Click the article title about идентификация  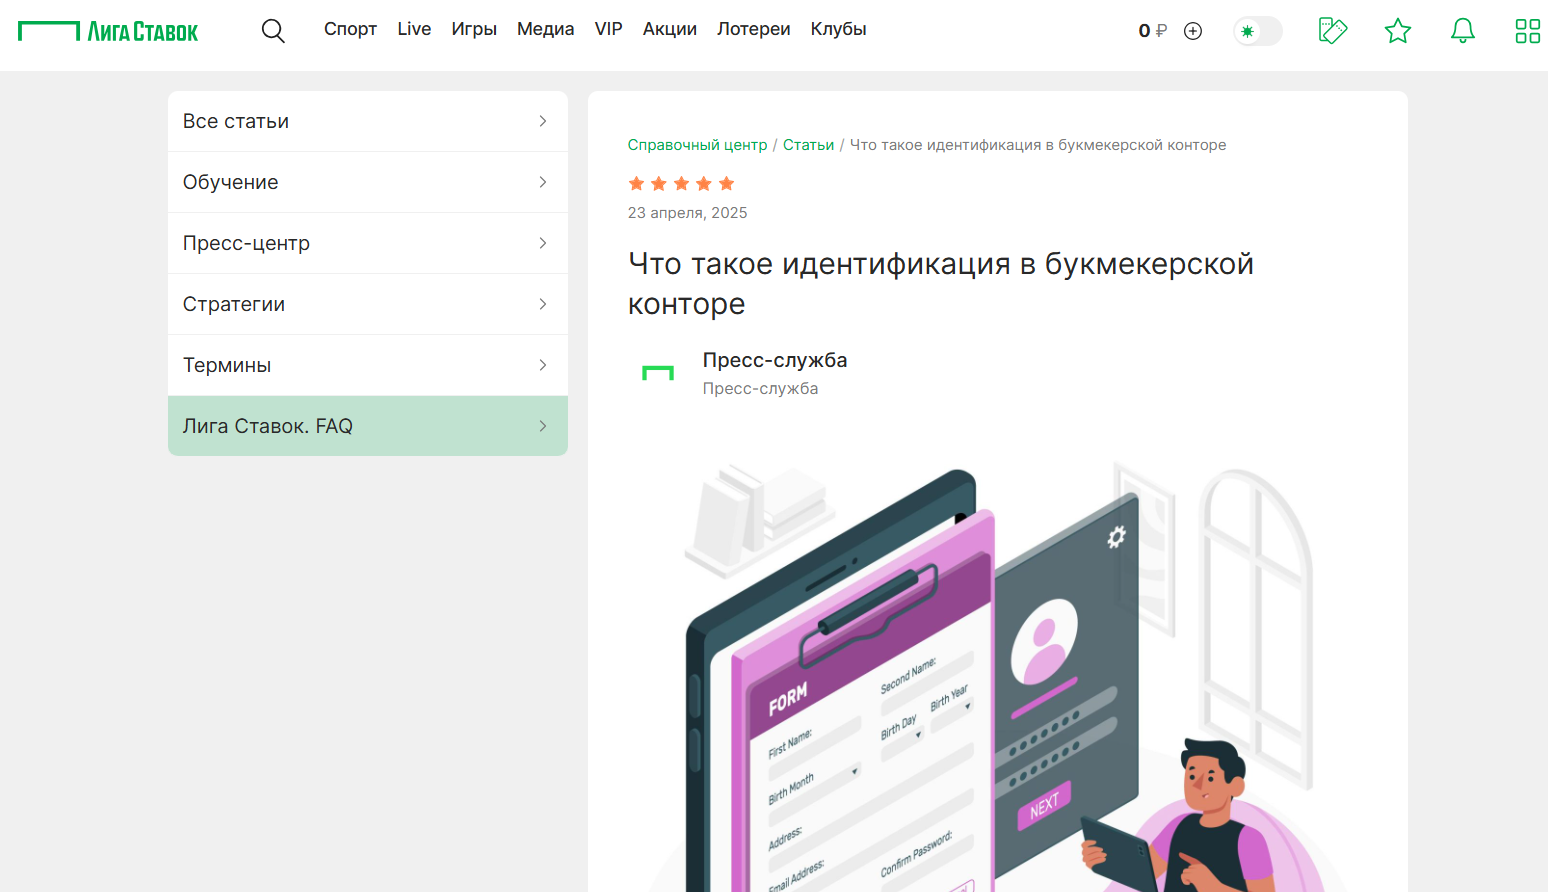point(941,284)
